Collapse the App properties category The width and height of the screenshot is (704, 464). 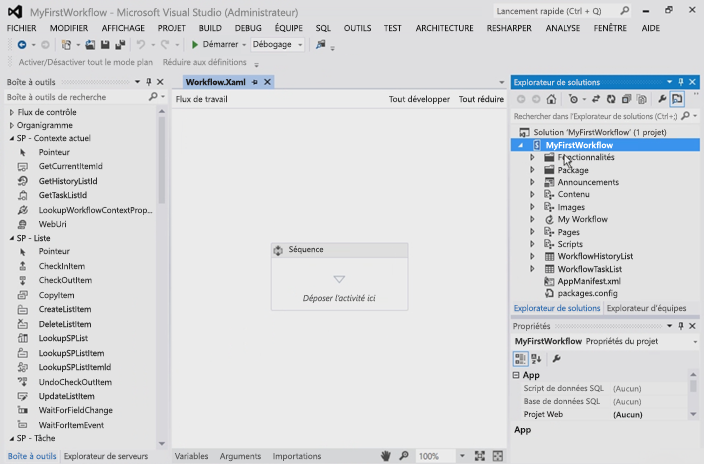coord(516,375)
